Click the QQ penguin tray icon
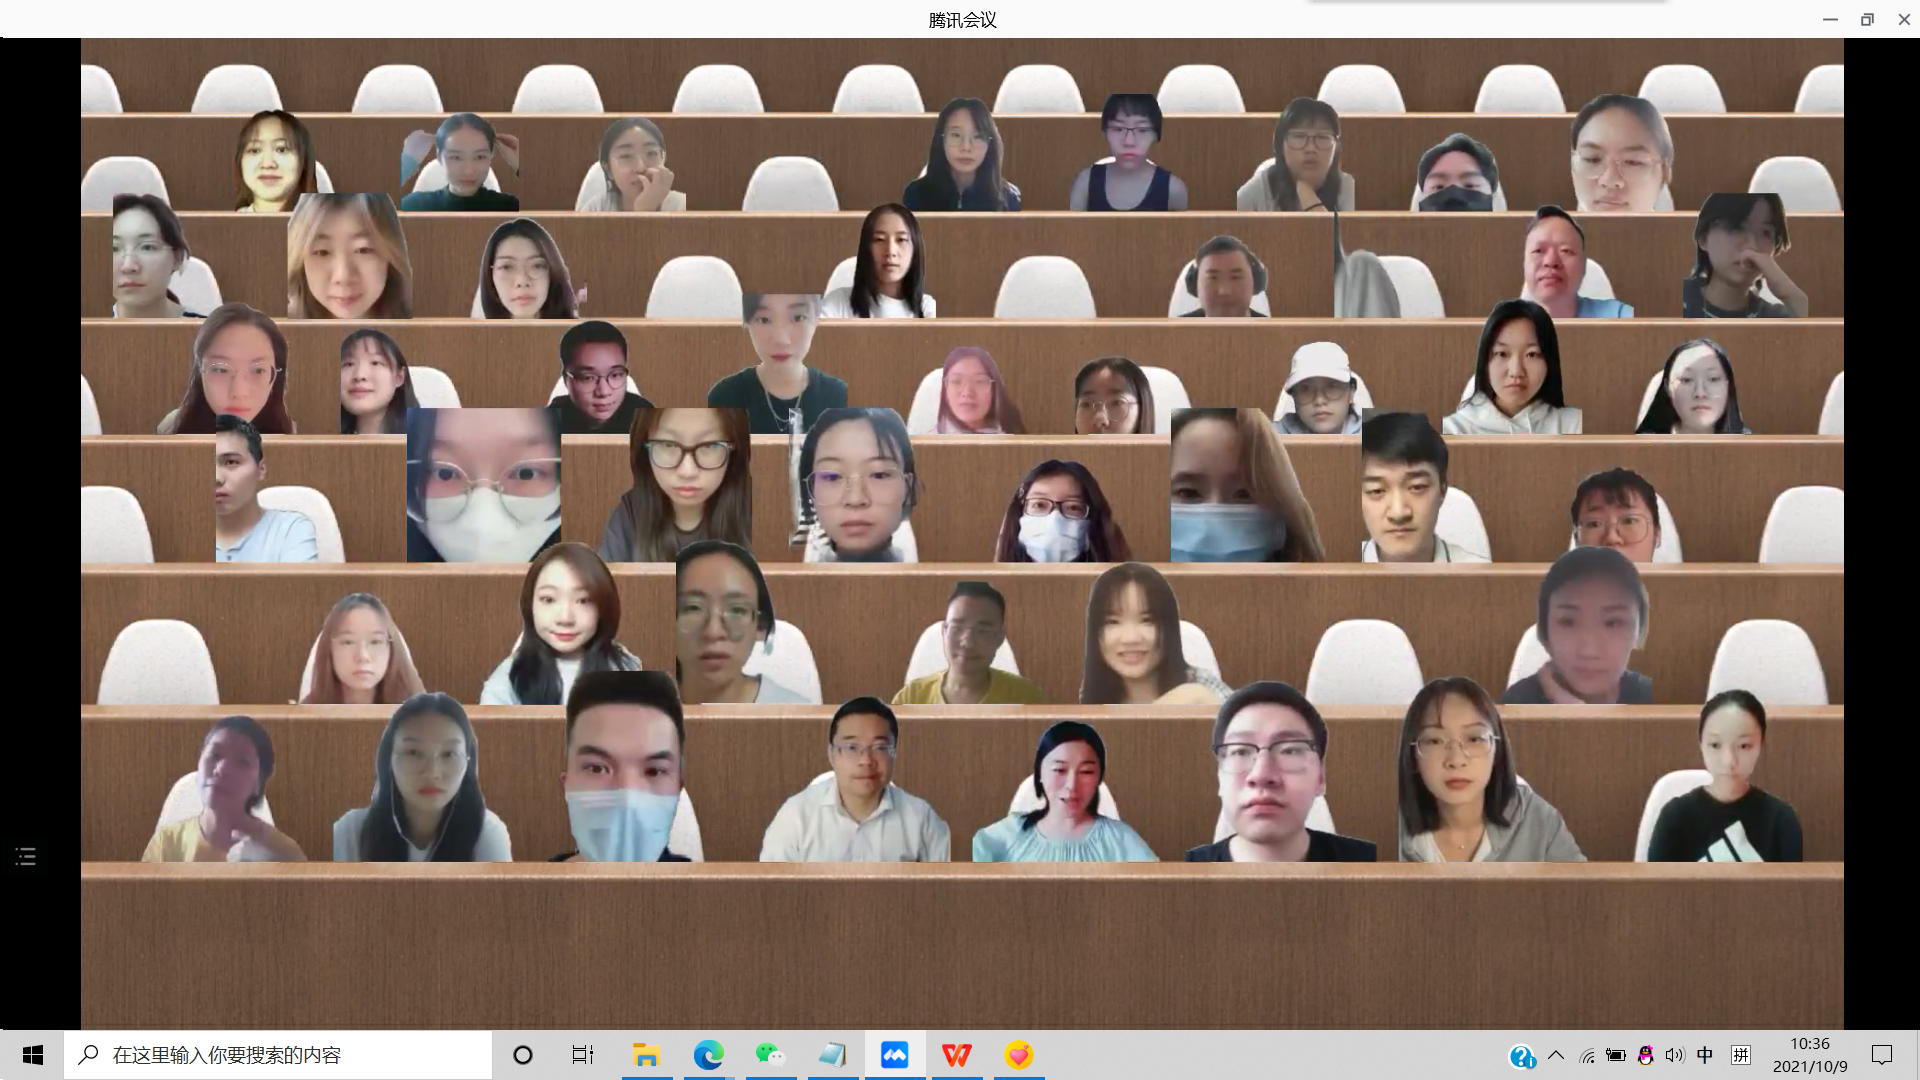 (1645, 1055)
